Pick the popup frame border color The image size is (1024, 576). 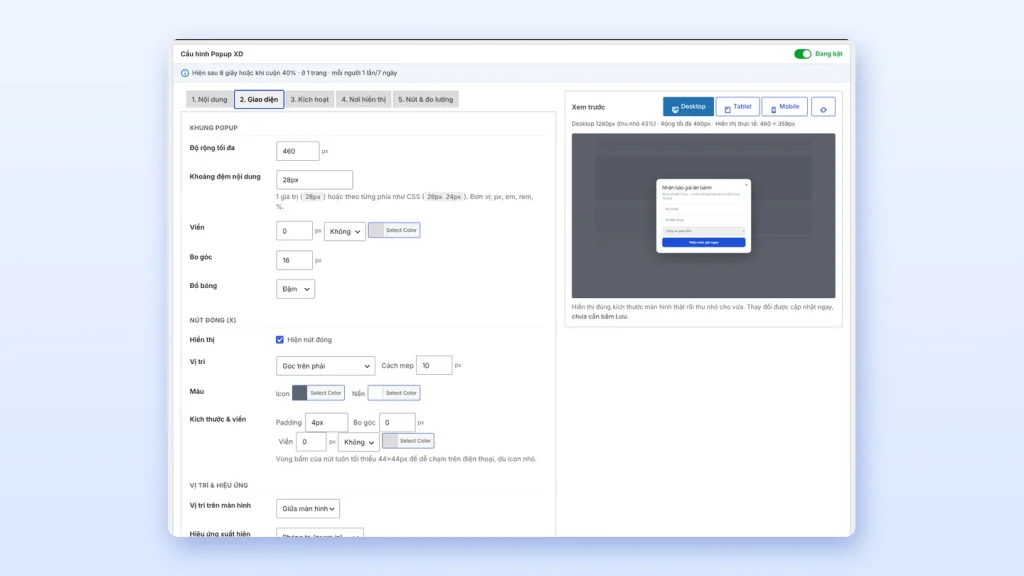click(x=394, y=230)
